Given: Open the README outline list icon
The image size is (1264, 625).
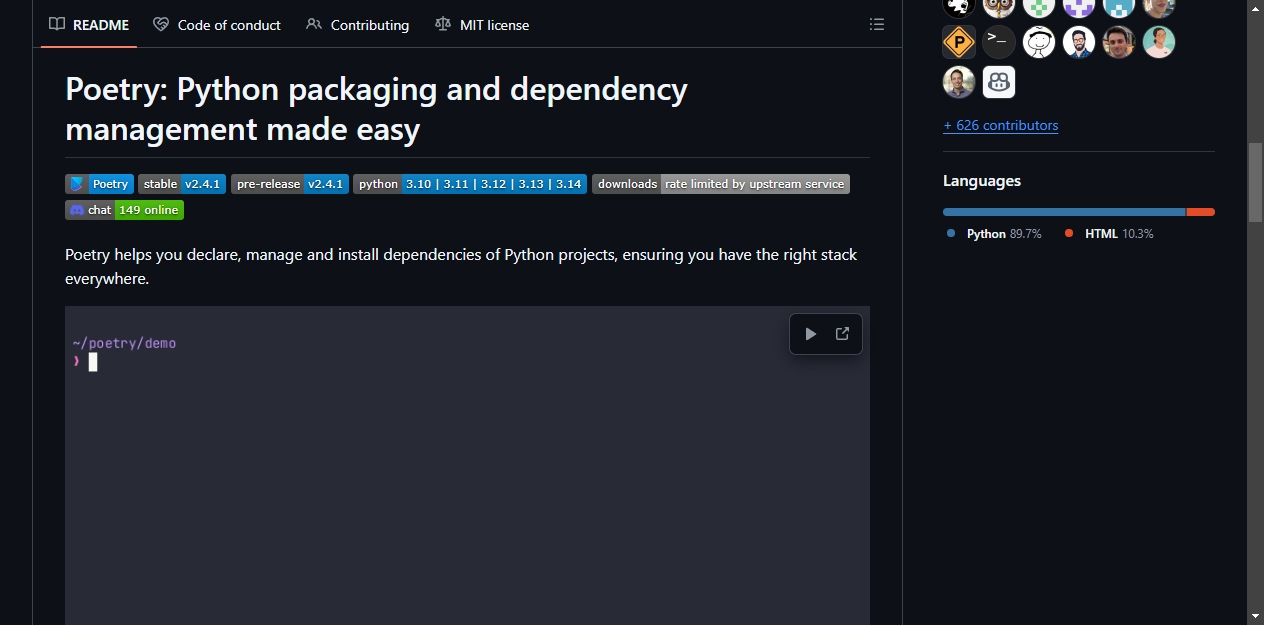Looking at the screenshot, I should pos(877,24).
